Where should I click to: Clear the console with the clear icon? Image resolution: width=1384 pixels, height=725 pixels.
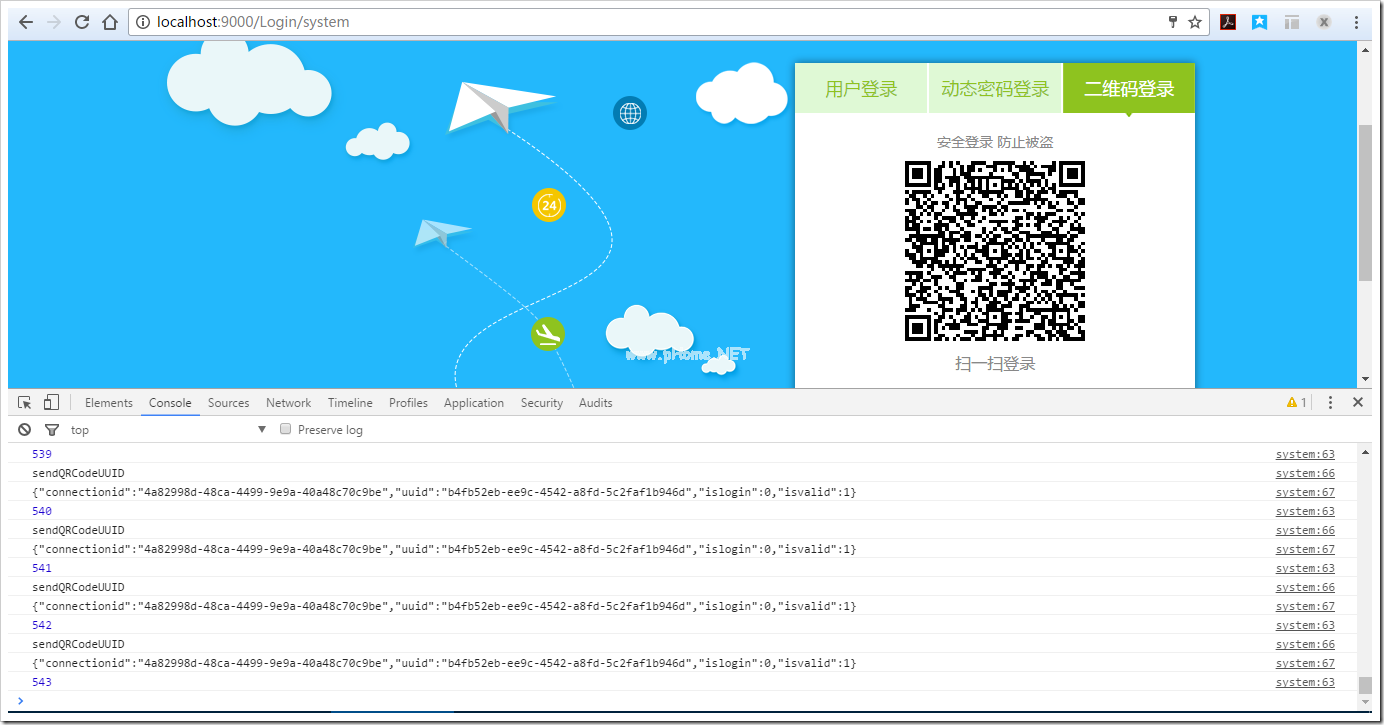click(25, 430)
